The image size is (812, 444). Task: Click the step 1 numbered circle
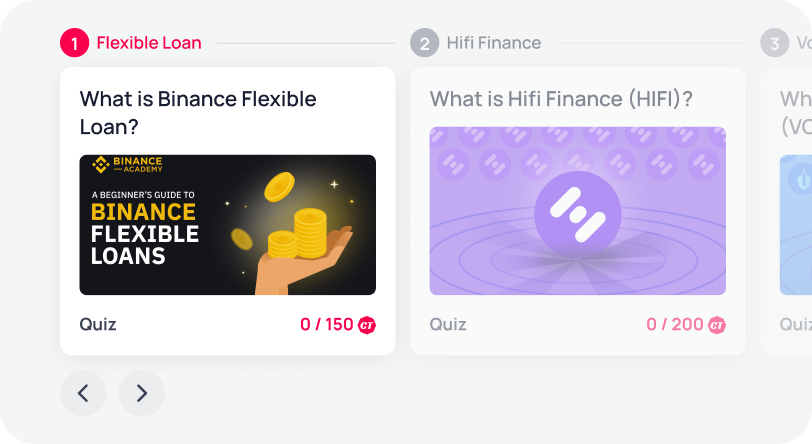tap(74, 43)
